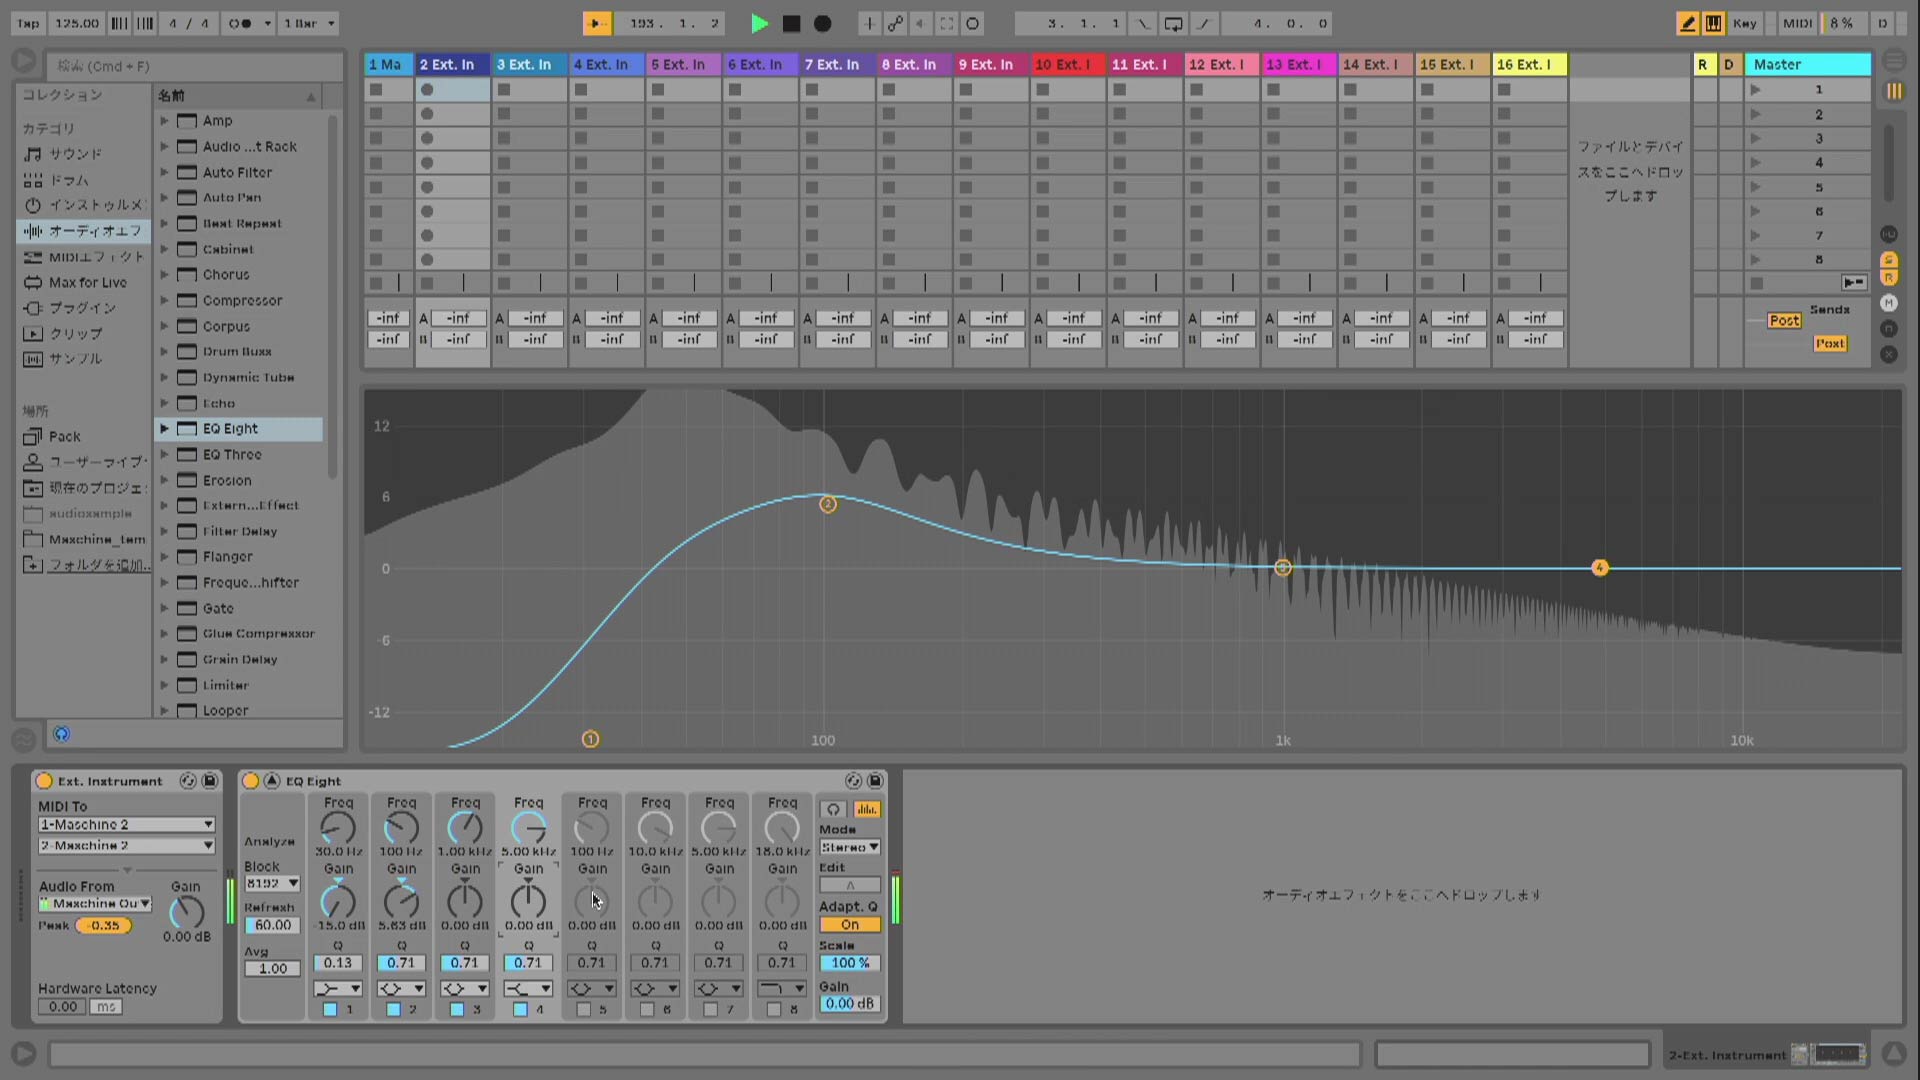Screen dimensions: 1920x1080
Task: Click the Key map mode button
Action: (1745, 23)
